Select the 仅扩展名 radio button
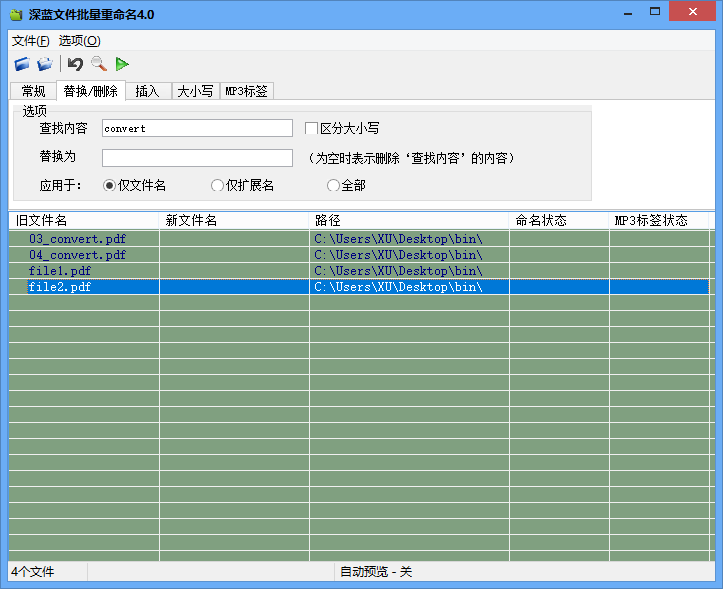 [x=217, y=185]
